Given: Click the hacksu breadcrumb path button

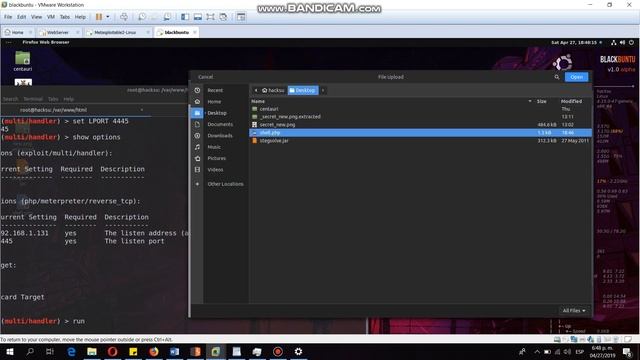Looking at the screenshot, I should [x=273, y=90].
